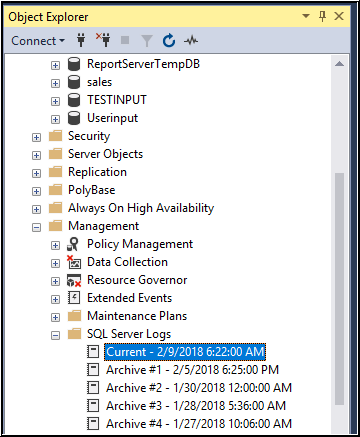360x437 pixels.
Task: Click the ReportServerTempDB database cylinder icon
Action: pyautogui.click(x=74, y=64)
